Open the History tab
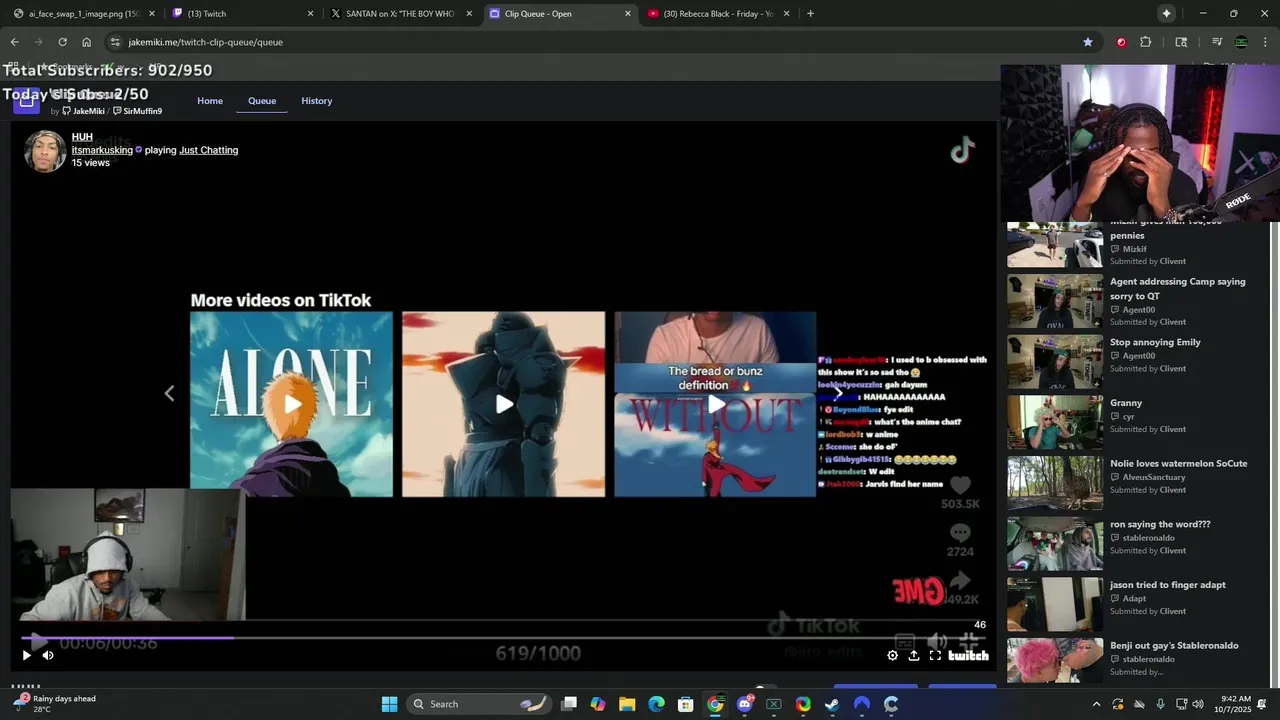The image size is (1280, 720). coord(317,101)
